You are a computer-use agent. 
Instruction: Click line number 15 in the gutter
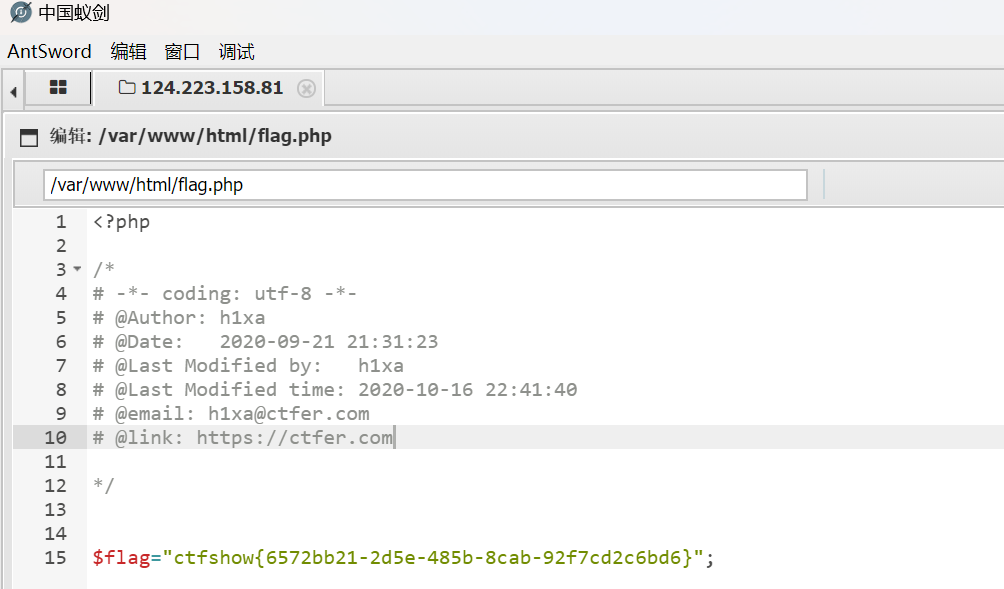click(x=55, y=558)
